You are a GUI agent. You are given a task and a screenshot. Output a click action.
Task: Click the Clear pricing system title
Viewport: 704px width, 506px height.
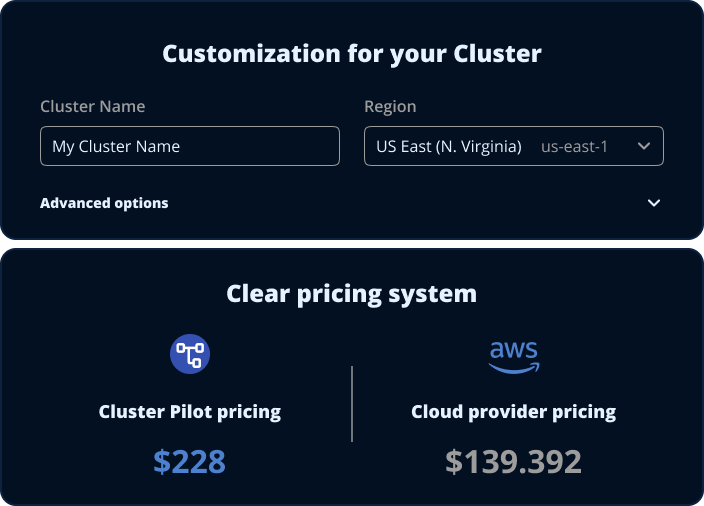coord(351,293)
